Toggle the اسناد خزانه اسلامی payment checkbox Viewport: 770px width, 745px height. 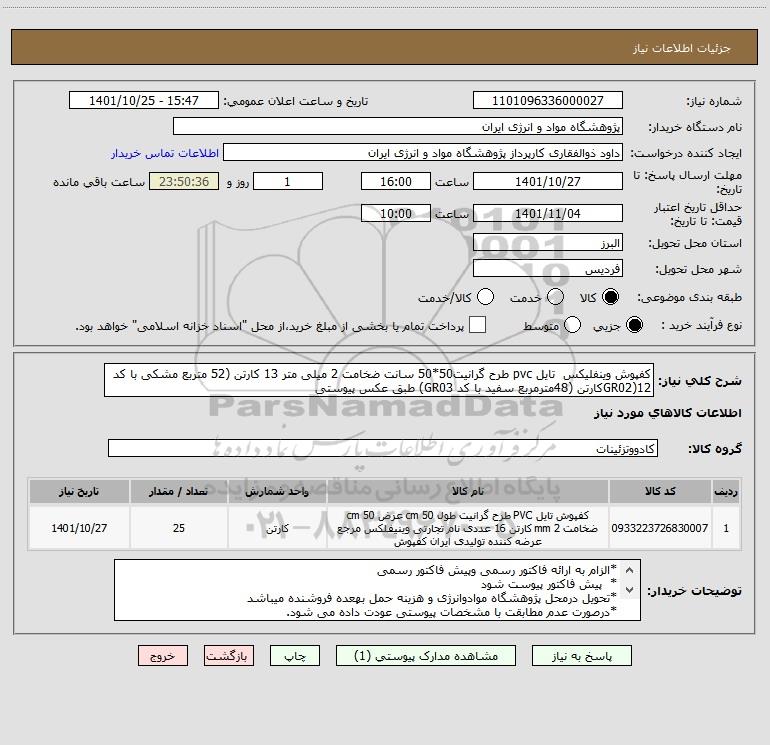477,325
